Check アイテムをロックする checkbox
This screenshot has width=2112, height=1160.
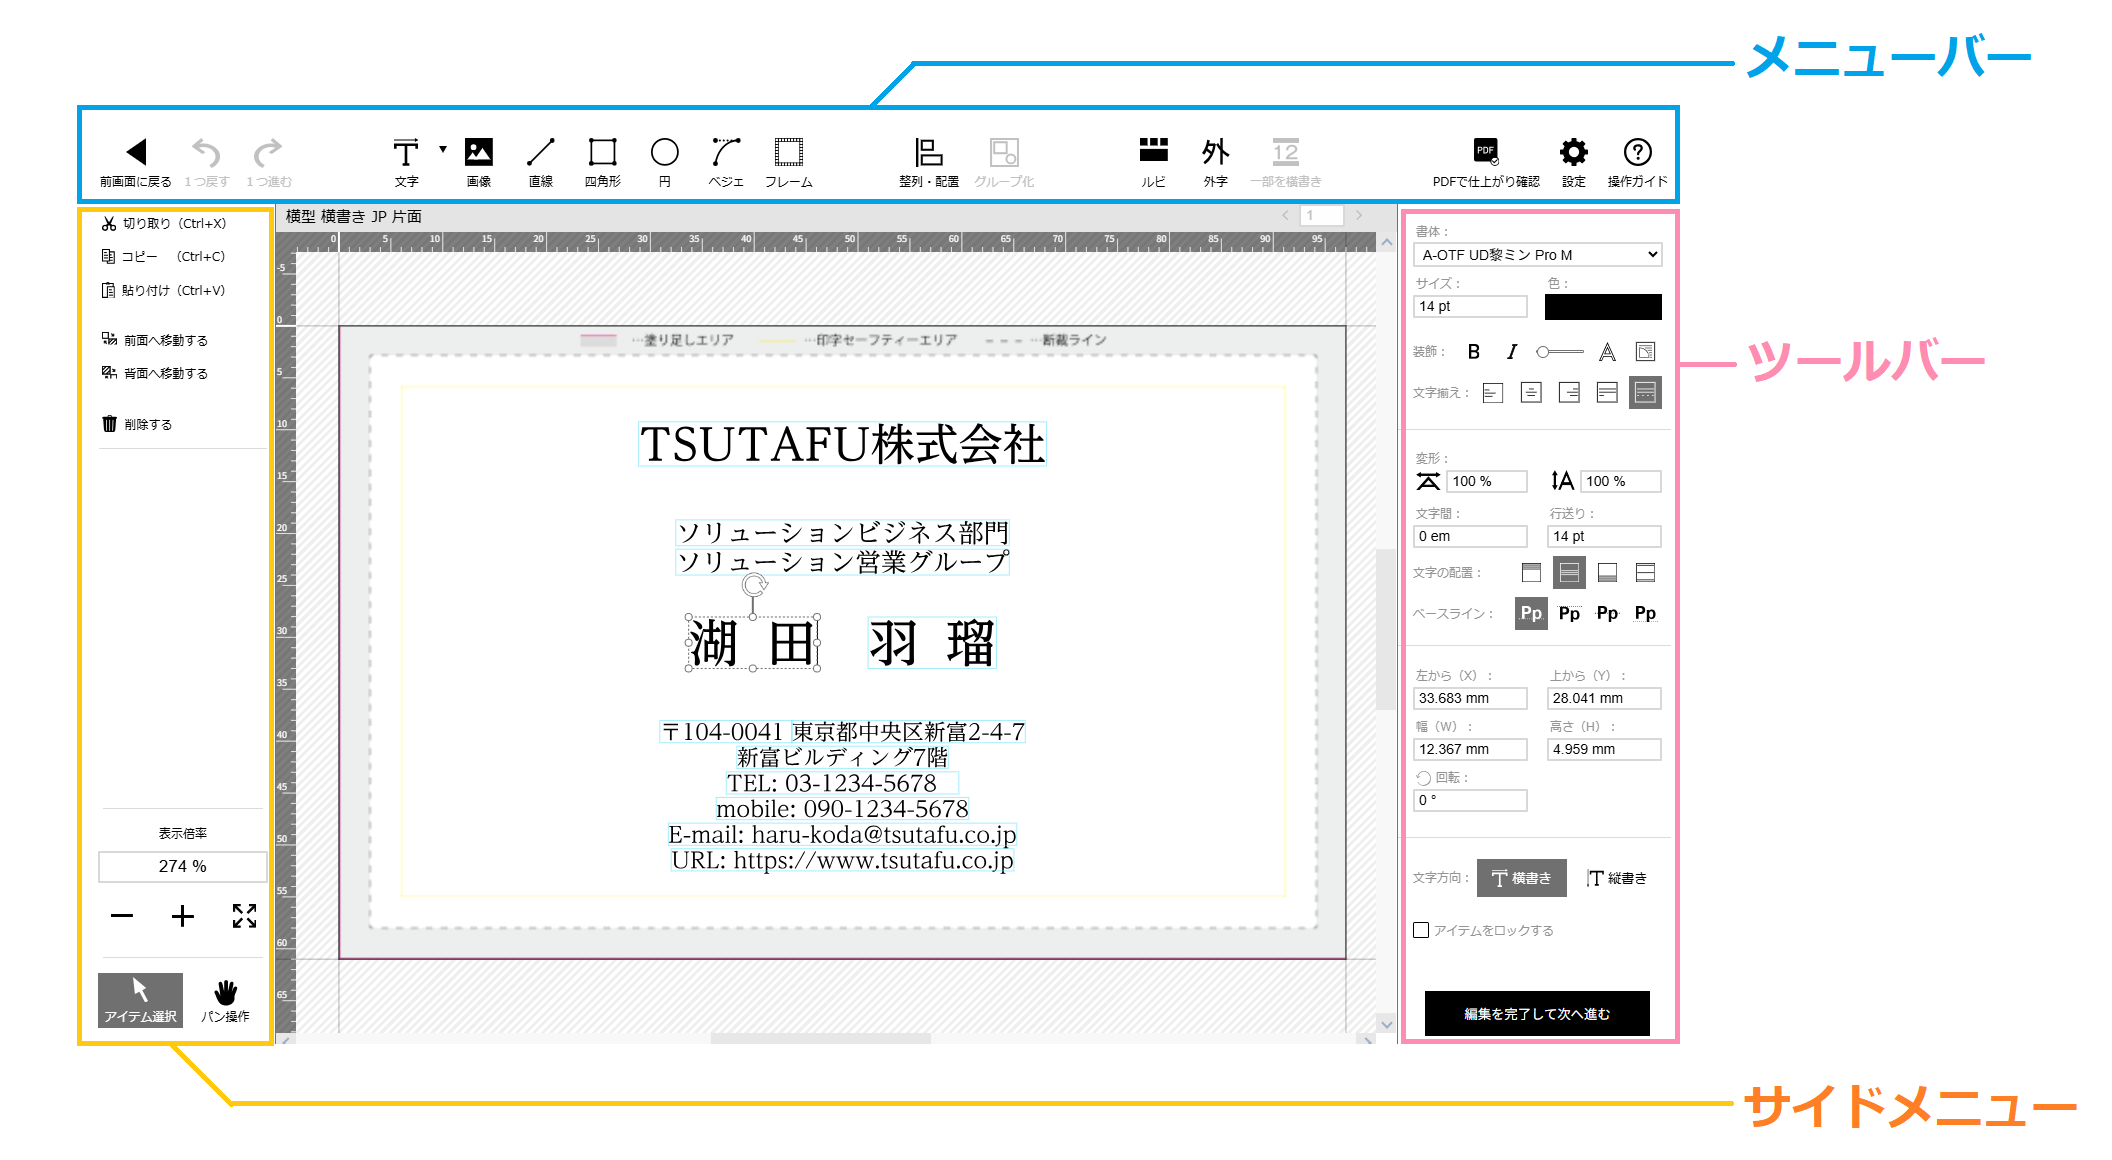(x=1421, y=930)
